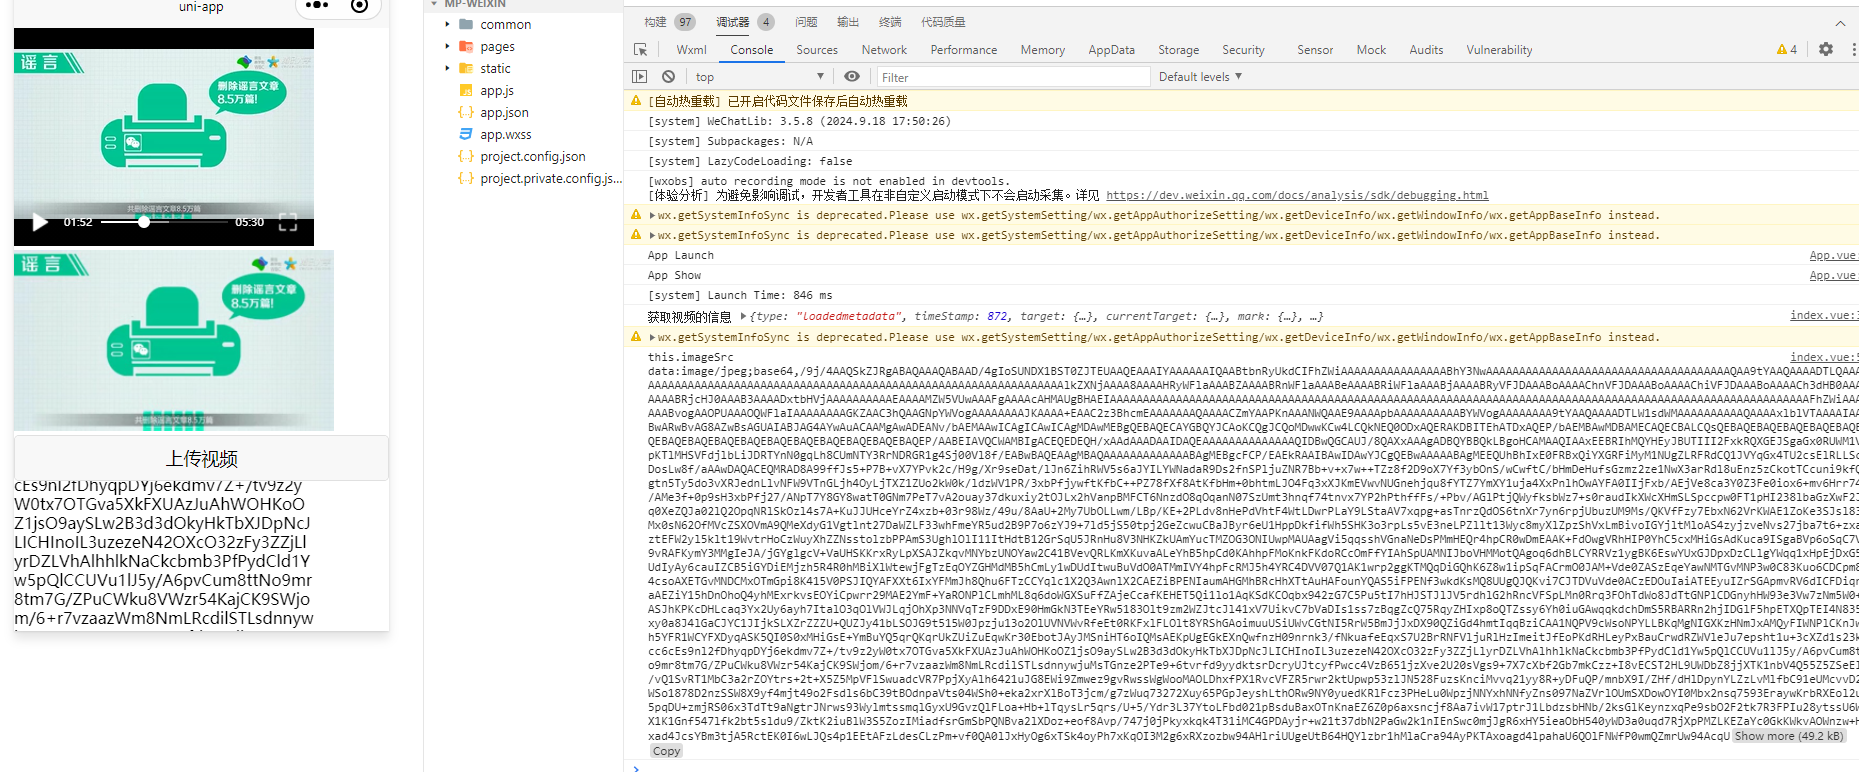Open the Memory tab
Viewport: 1859px width, 772px height.
tap(1042, 49)
